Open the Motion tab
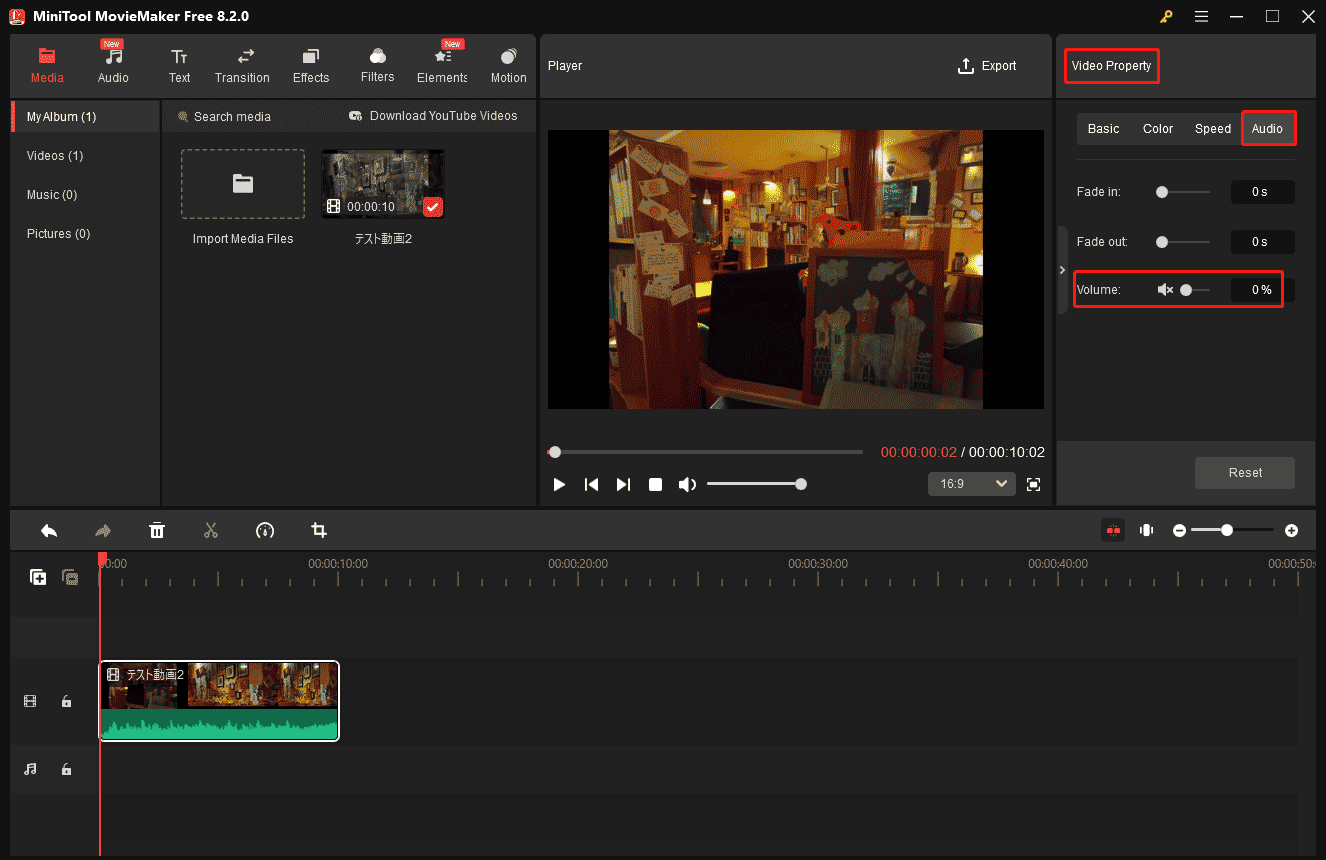The height and width of the screenshot is (860, 1326). (x=508, y=65)
